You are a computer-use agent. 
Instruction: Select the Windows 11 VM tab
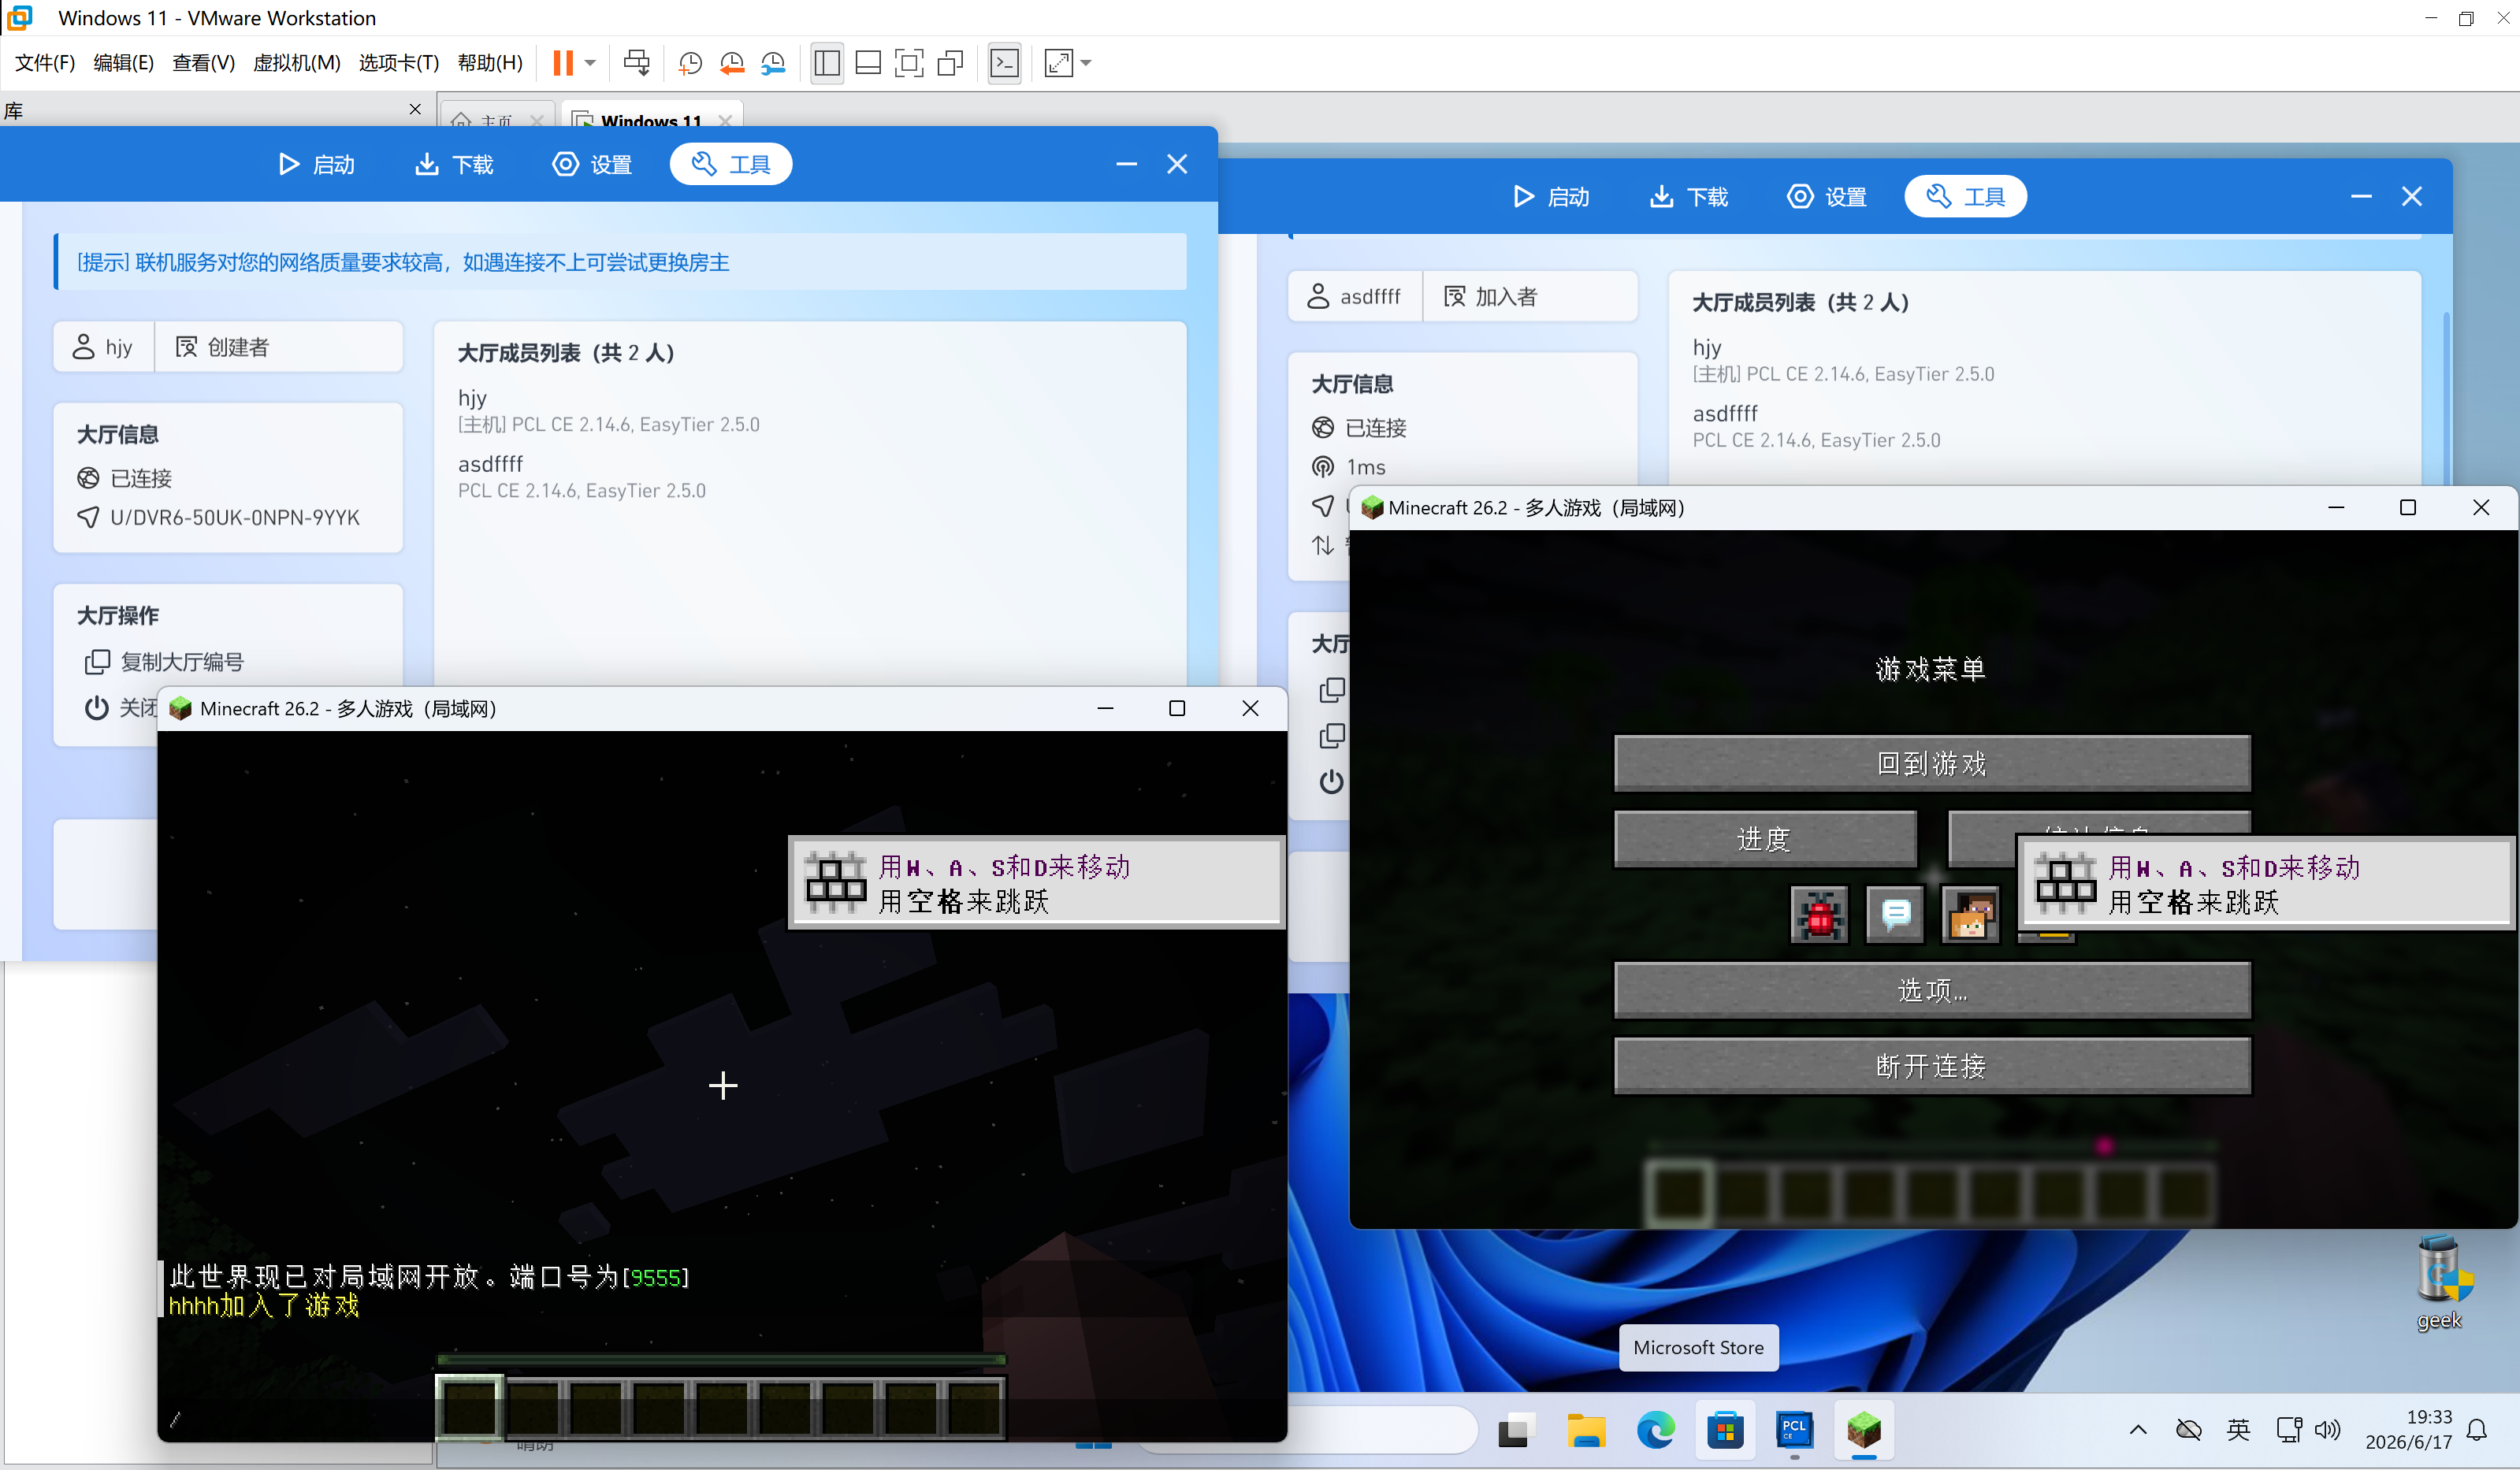point(652,119)
